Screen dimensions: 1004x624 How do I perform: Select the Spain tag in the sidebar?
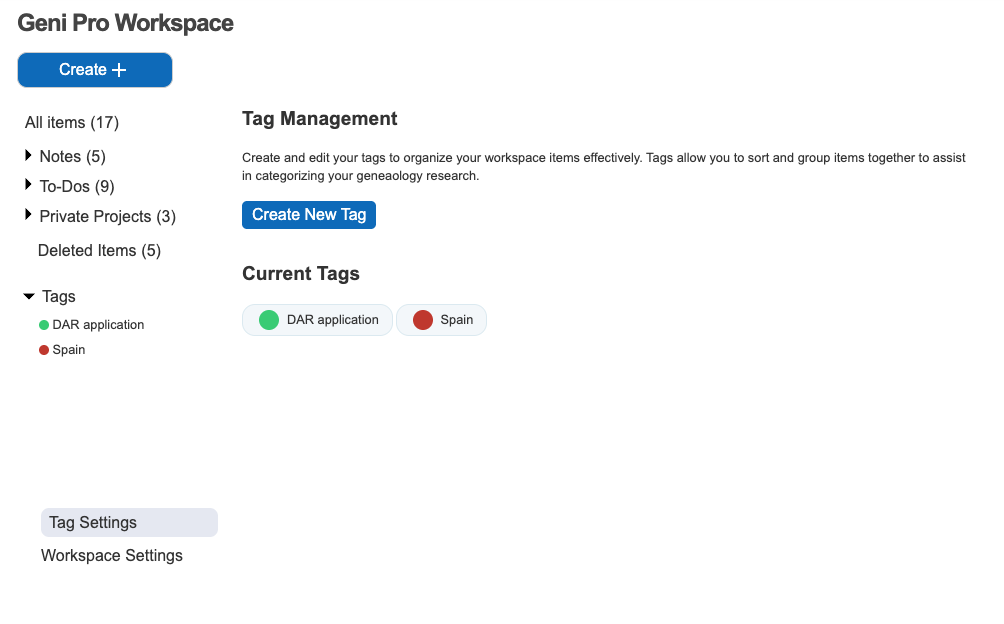pos(69,349)
